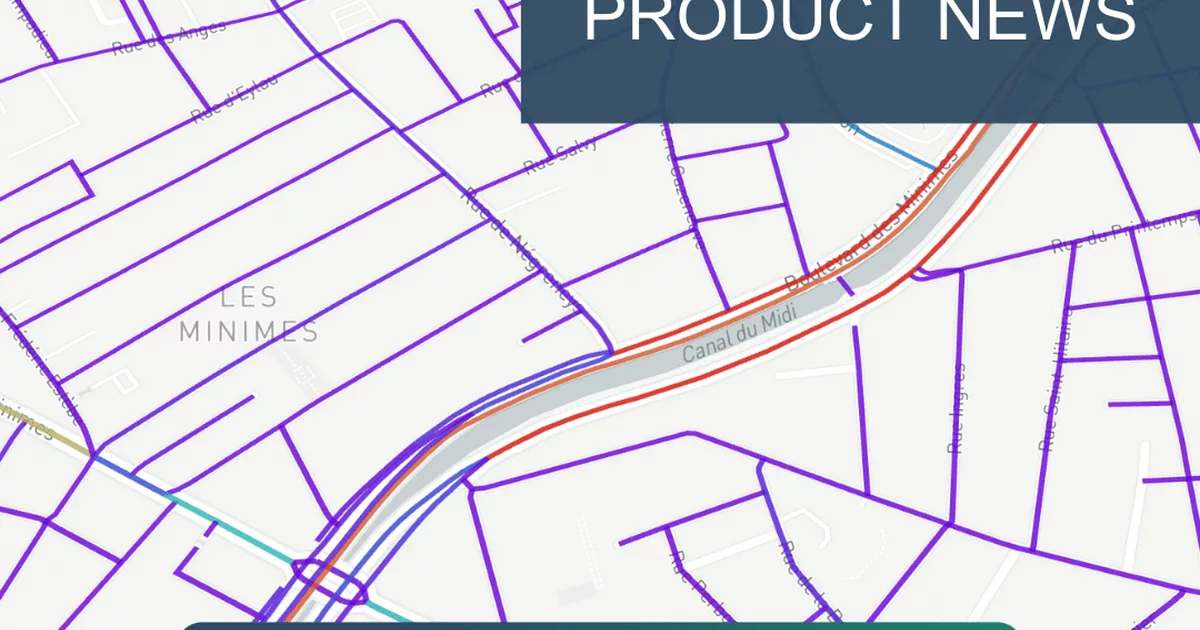
Task: Select the olive-yellow road segment
Action: click(45, 430)
